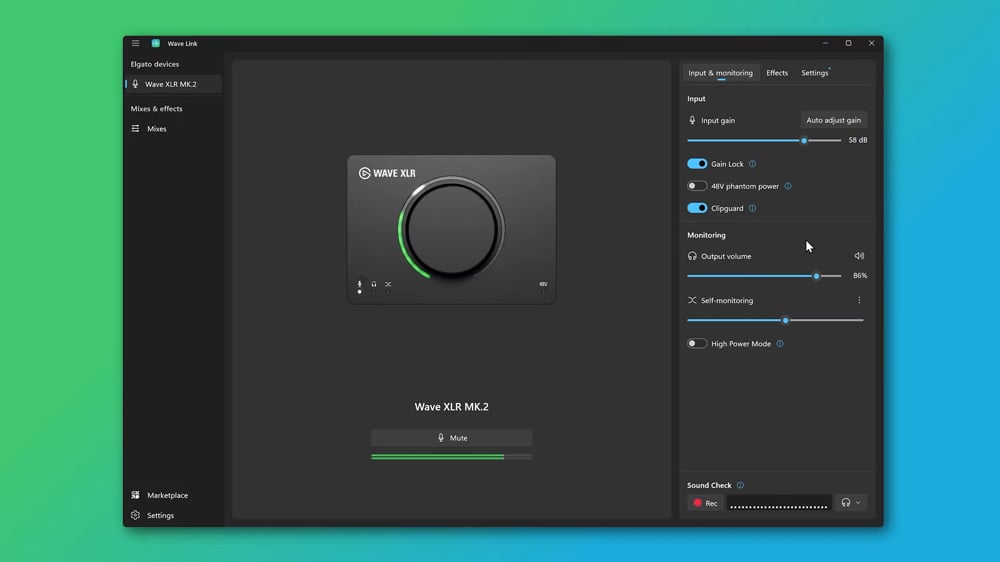Image resolution: width=1000 pixels, height=562 pixels.
Task: Select Wave XLR MK.2 device in sidebar
Action: pos(173,84)
